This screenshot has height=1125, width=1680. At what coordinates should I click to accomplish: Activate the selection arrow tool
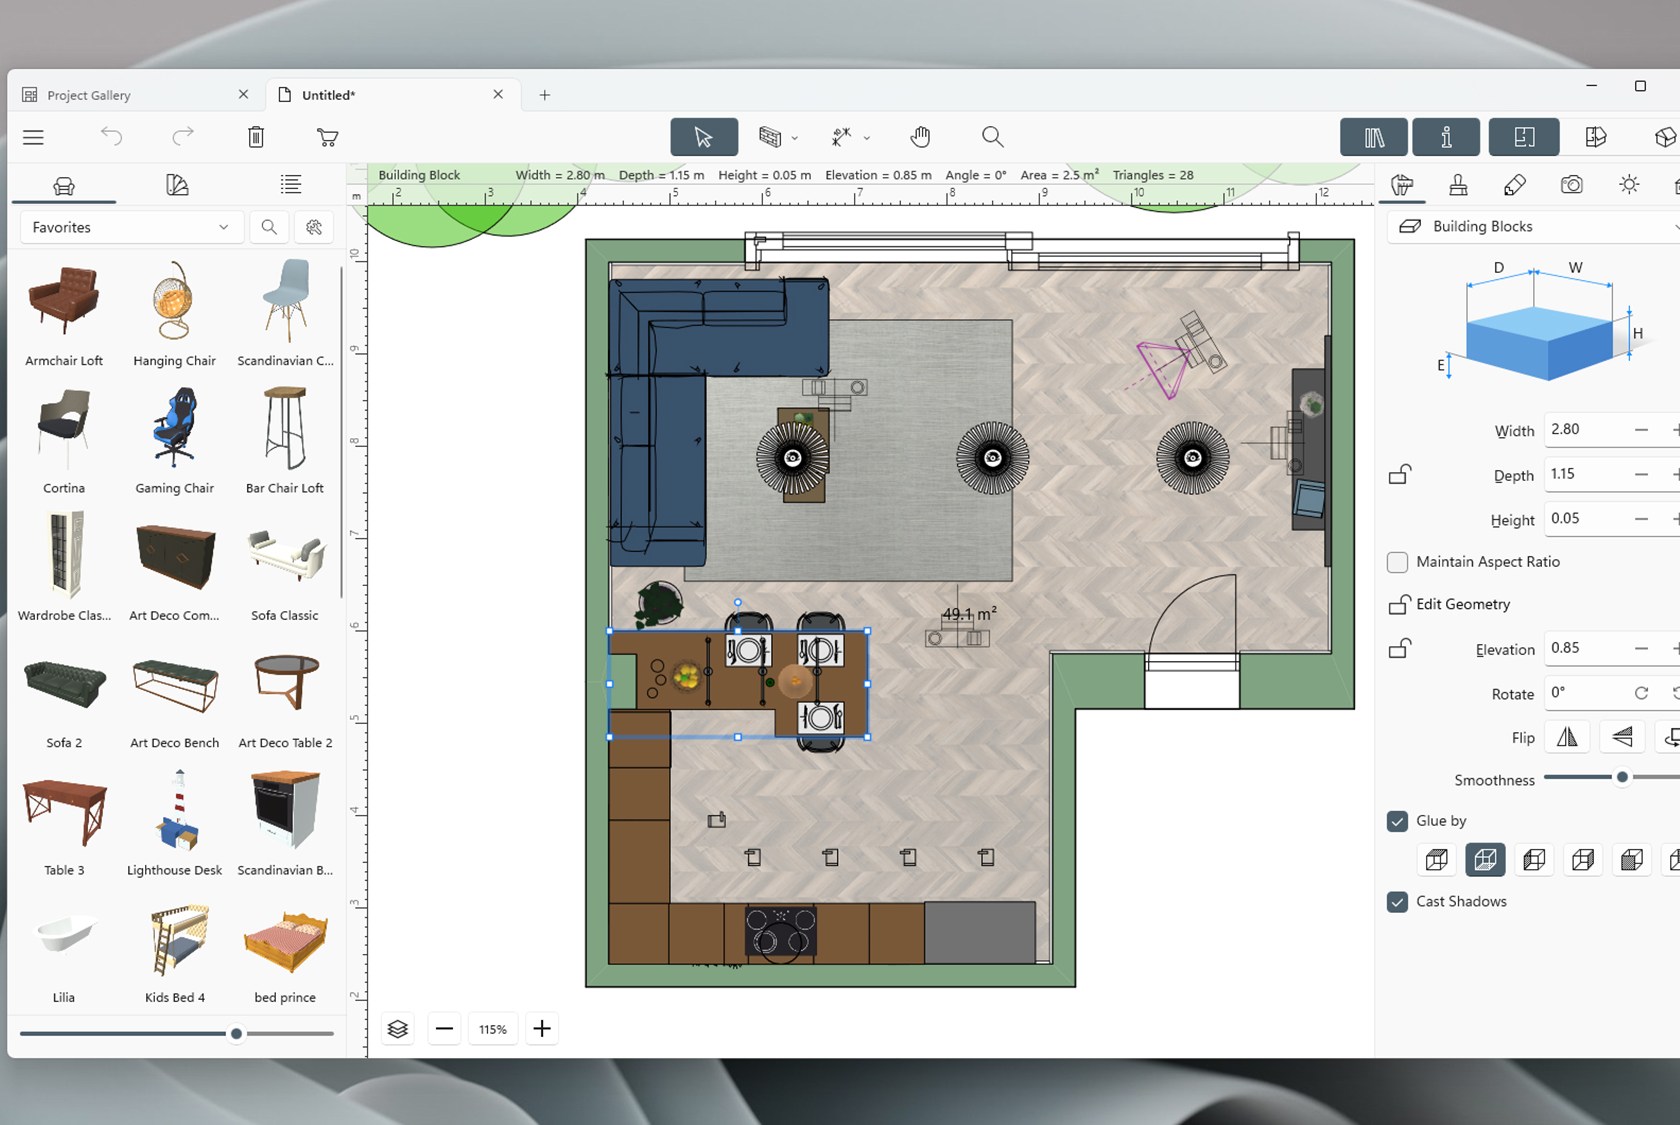click(x=704, y=137)
